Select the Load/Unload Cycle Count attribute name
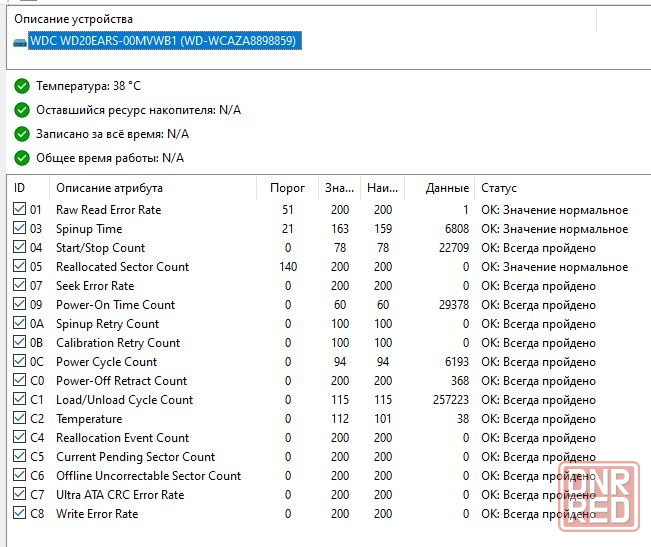The image size is (651, 547). [125, 400]
